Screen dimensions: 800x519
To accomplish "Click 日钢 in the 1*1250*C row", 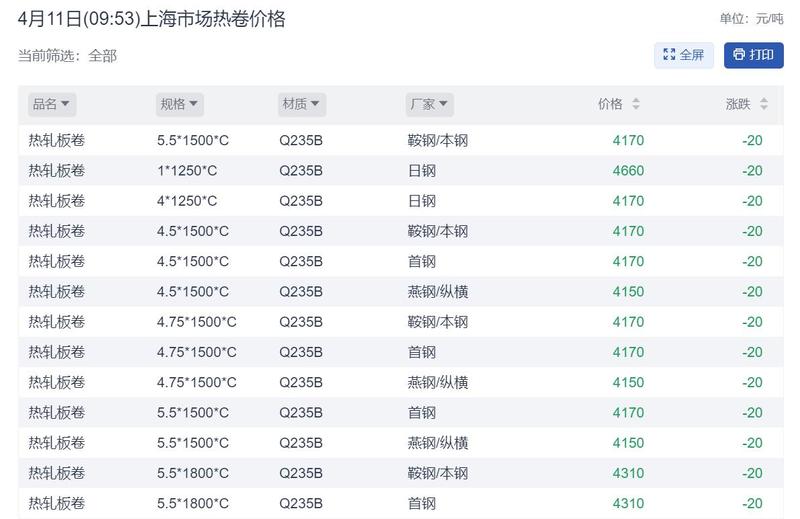I will (x=421, y=170).
